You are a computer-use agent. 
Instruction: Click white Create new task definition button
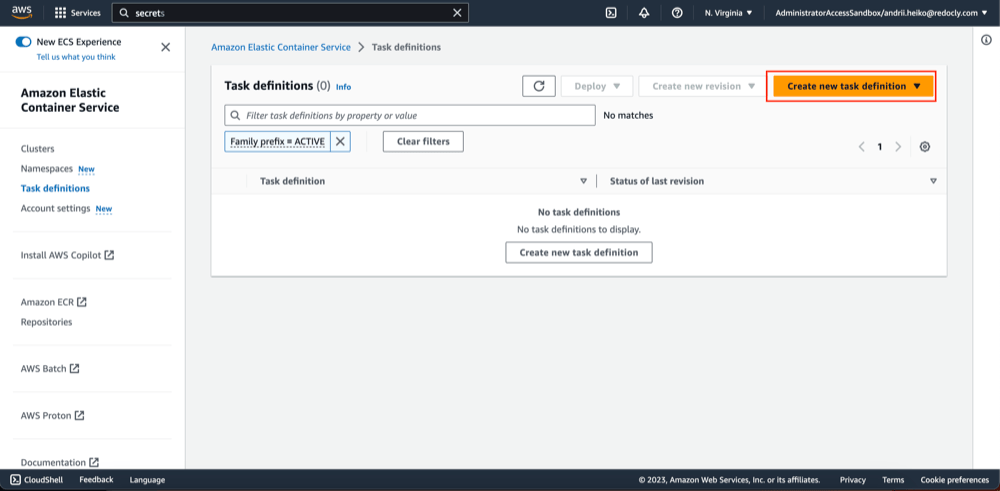click(x=579, y=253)
